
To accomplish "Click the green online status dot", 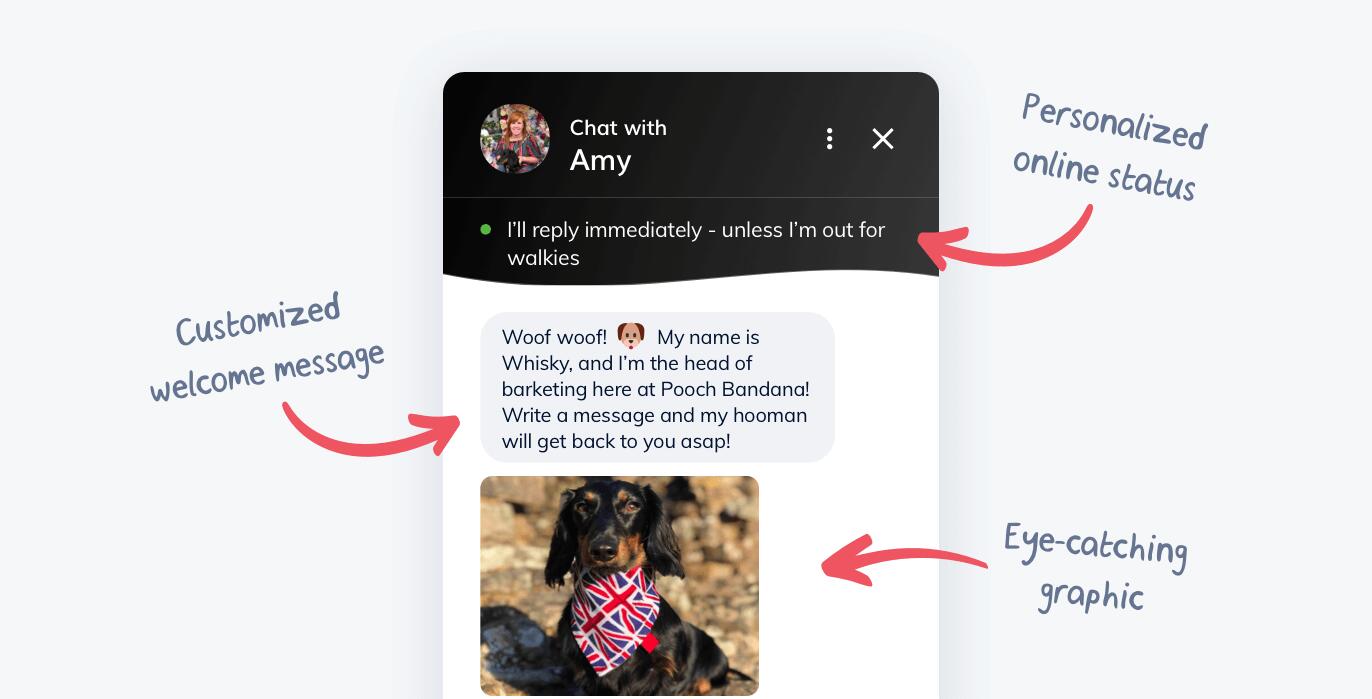I will pos(486,230).
